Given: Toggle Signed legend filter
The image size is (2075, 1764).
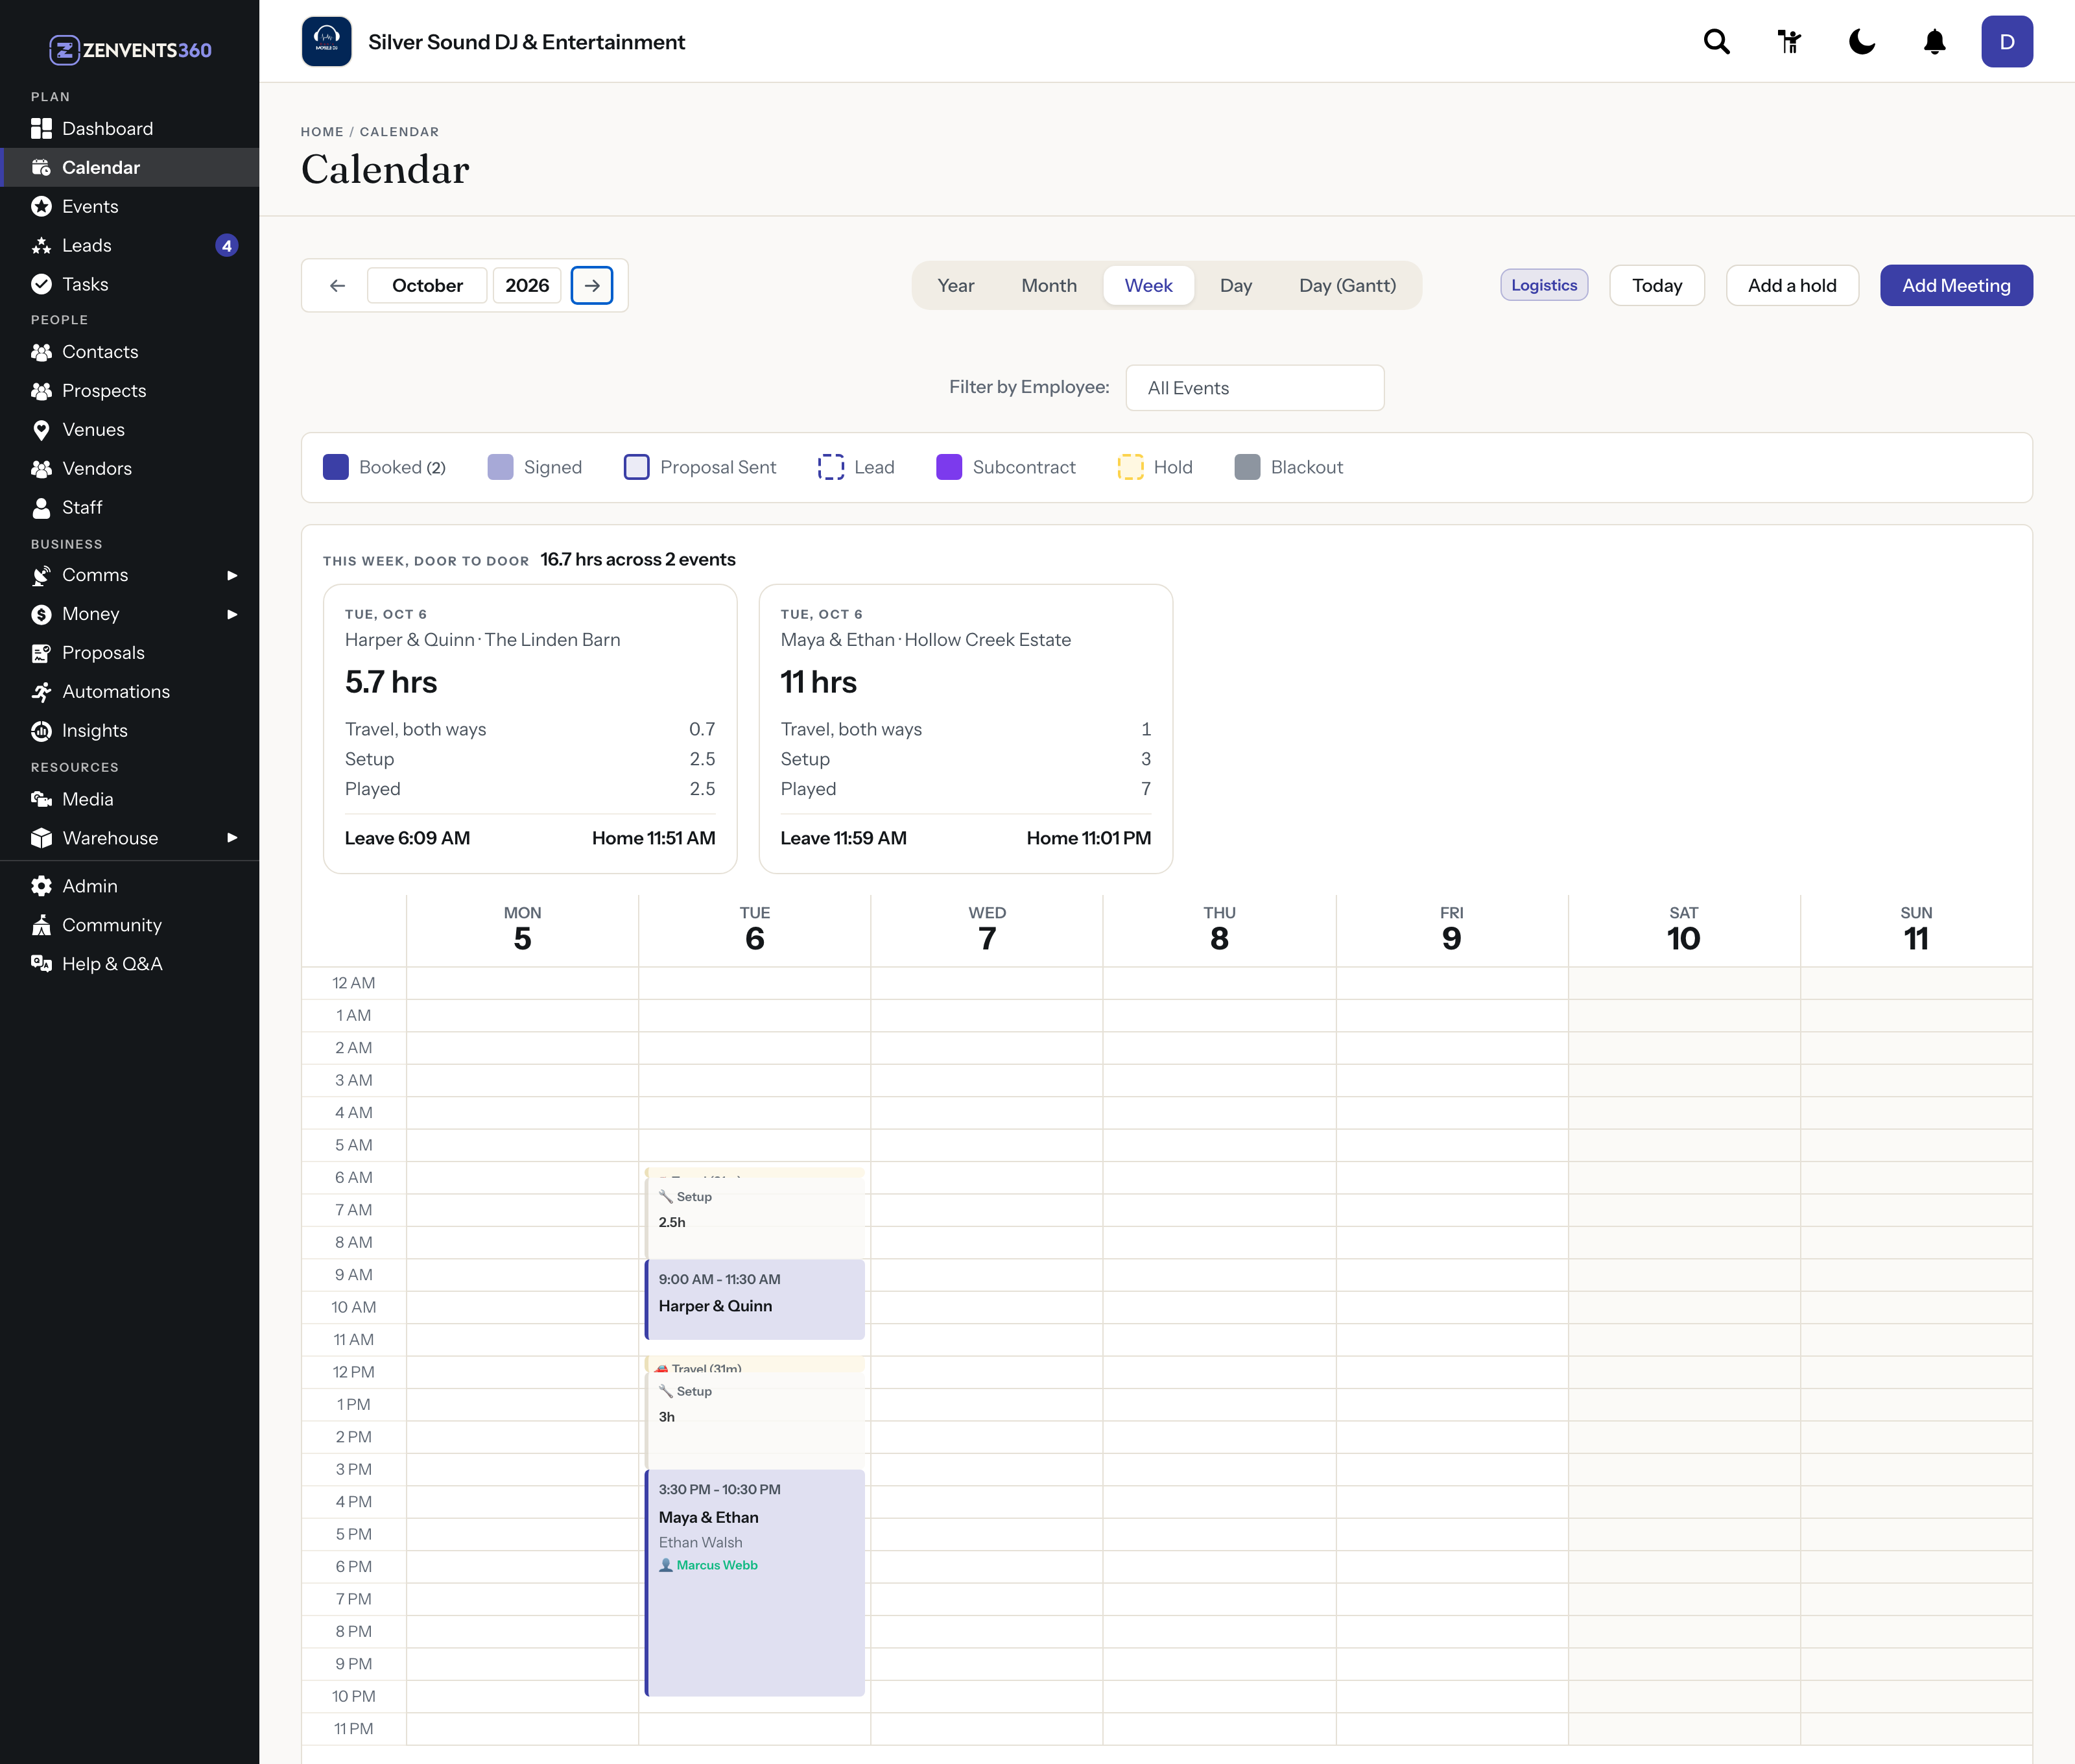Looking at the screenshot, I should tap(534, 467).
